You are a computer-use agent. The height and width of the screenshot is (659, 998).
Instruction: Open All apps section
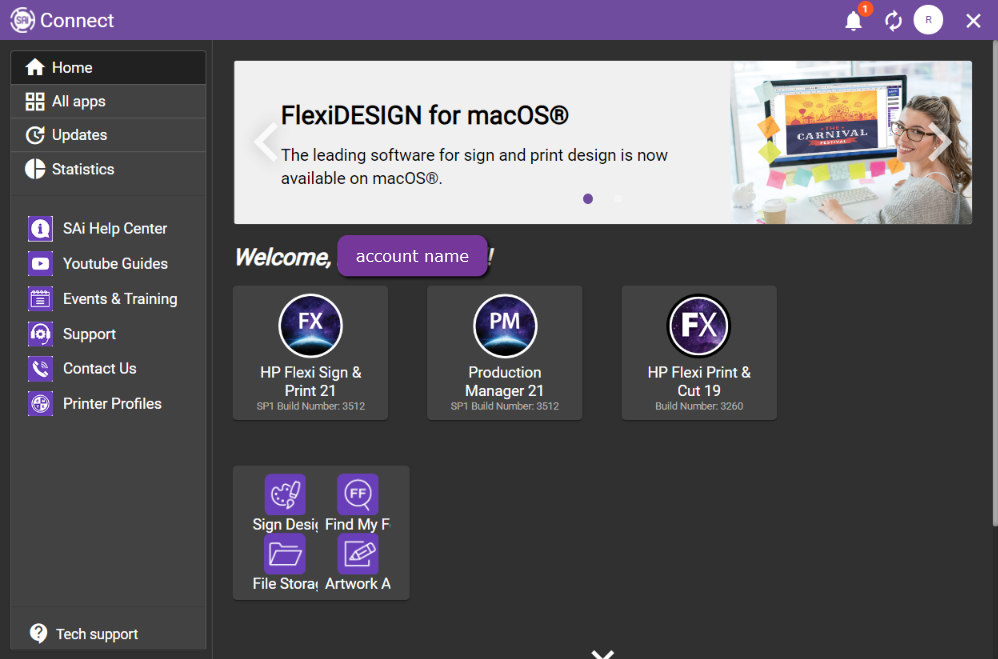pyautogui.click(x=108, y=101)
